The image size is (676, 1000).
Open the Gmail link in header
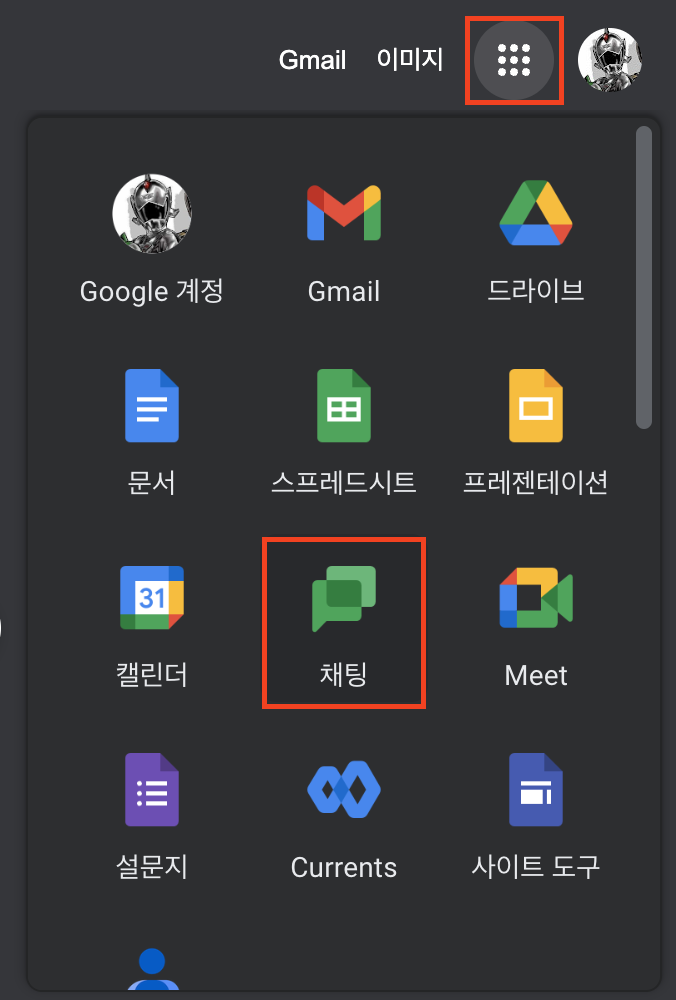(312, 61)
